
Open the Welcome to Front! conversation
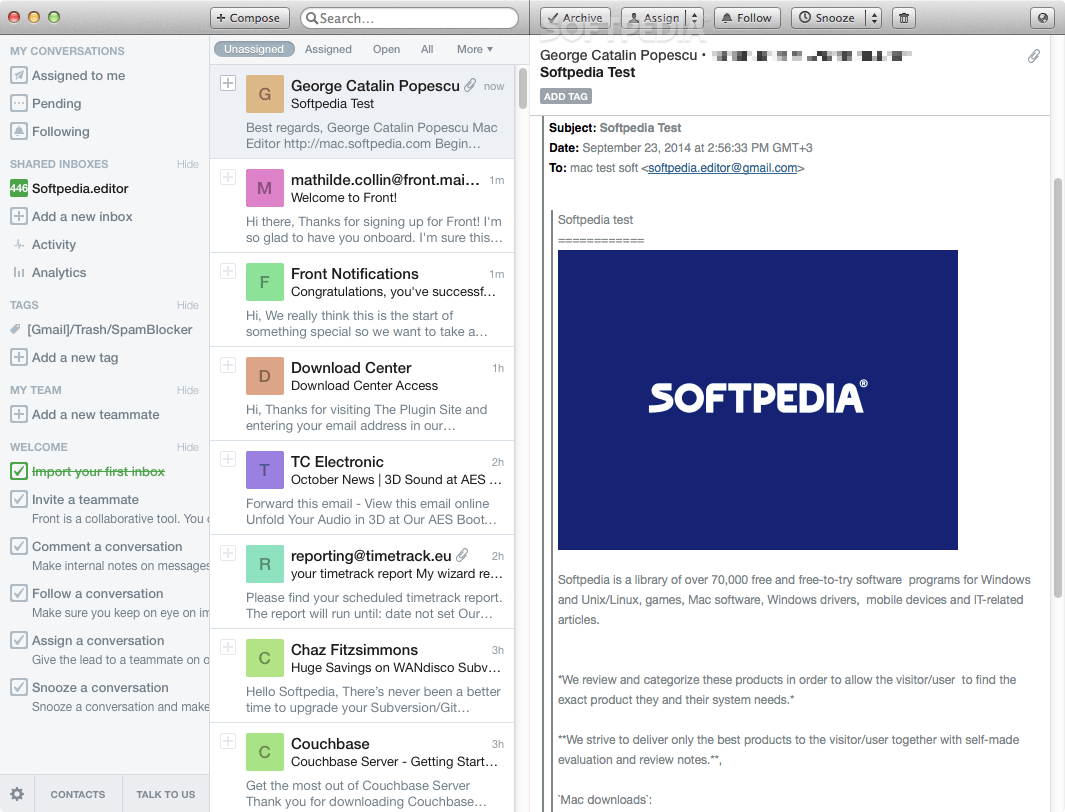click(x=362, y=206)
